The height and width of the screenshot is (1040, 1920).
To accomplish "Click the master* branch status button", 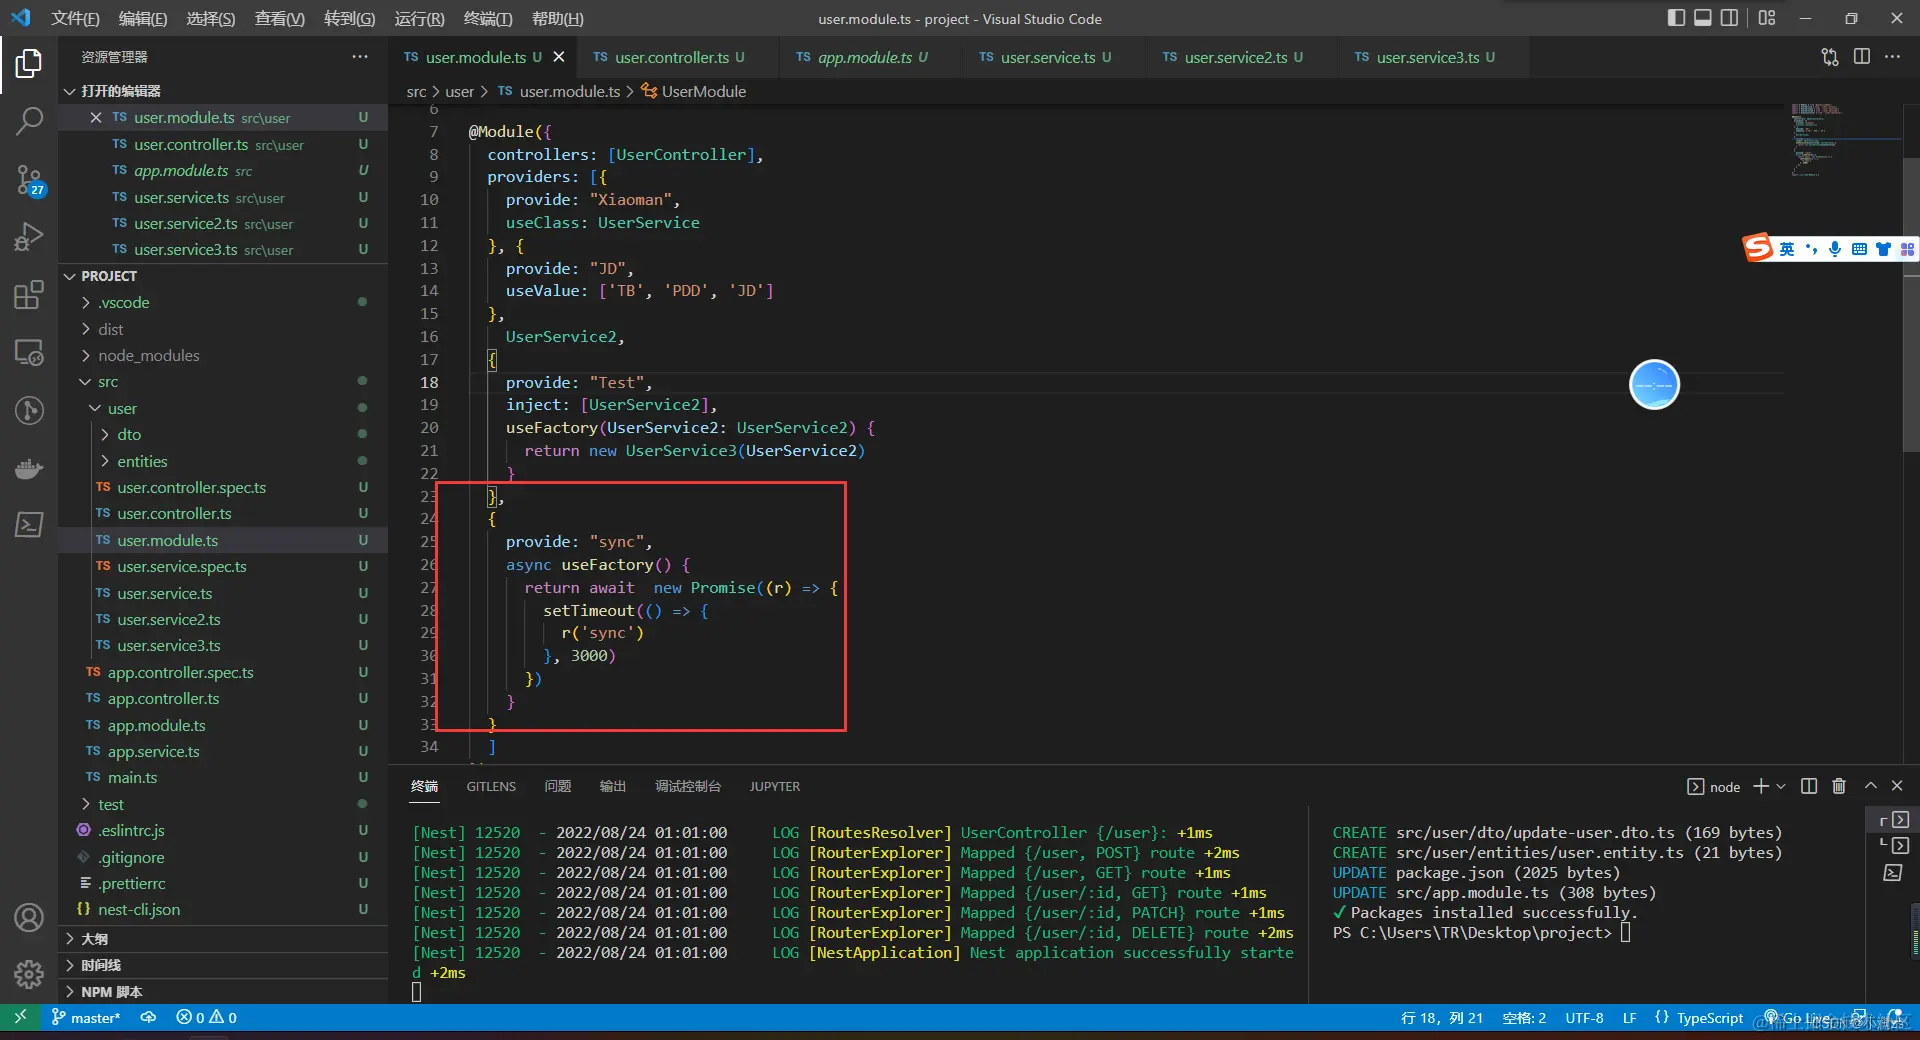I will pyautogui.click(x=87, y=1017).
